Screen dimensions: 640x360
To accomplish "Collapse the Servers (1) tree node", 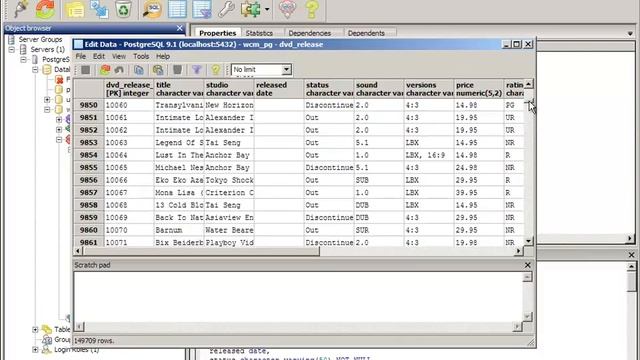I will pos(12,49).
